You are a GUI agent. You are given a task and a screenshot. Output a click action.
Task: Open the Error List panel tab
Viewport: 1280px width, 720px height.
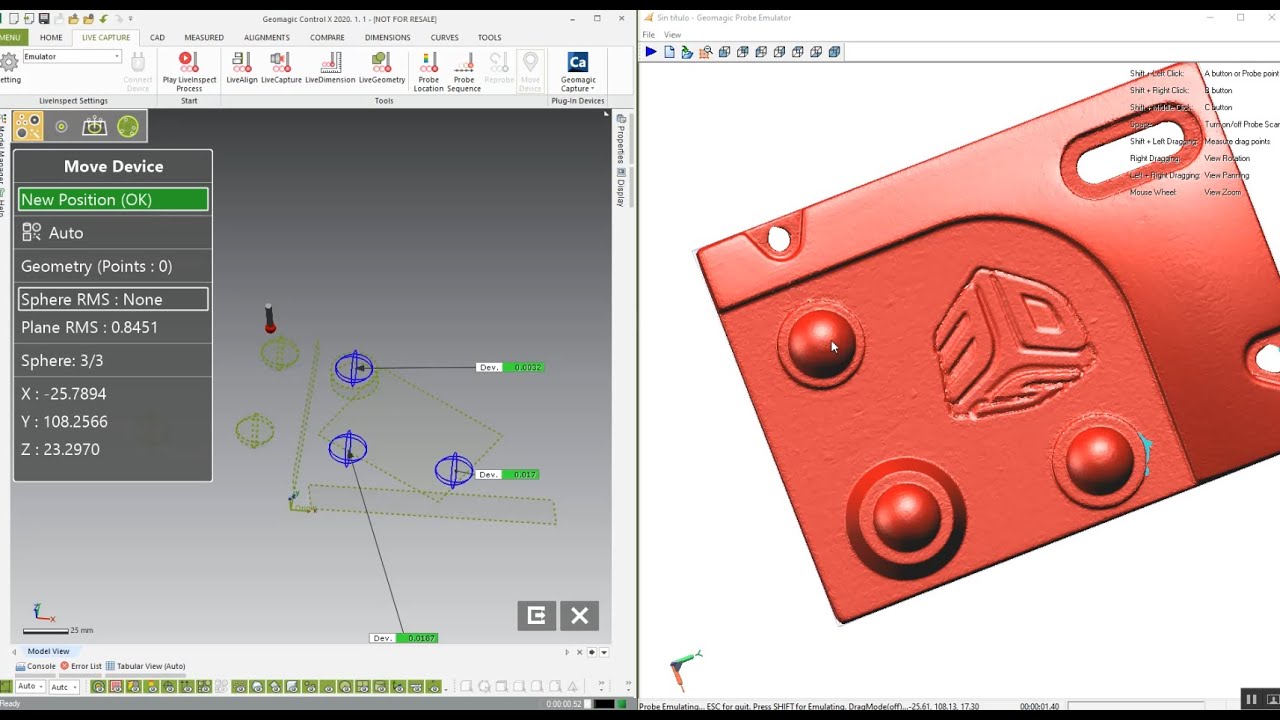[x=81, y=666]
